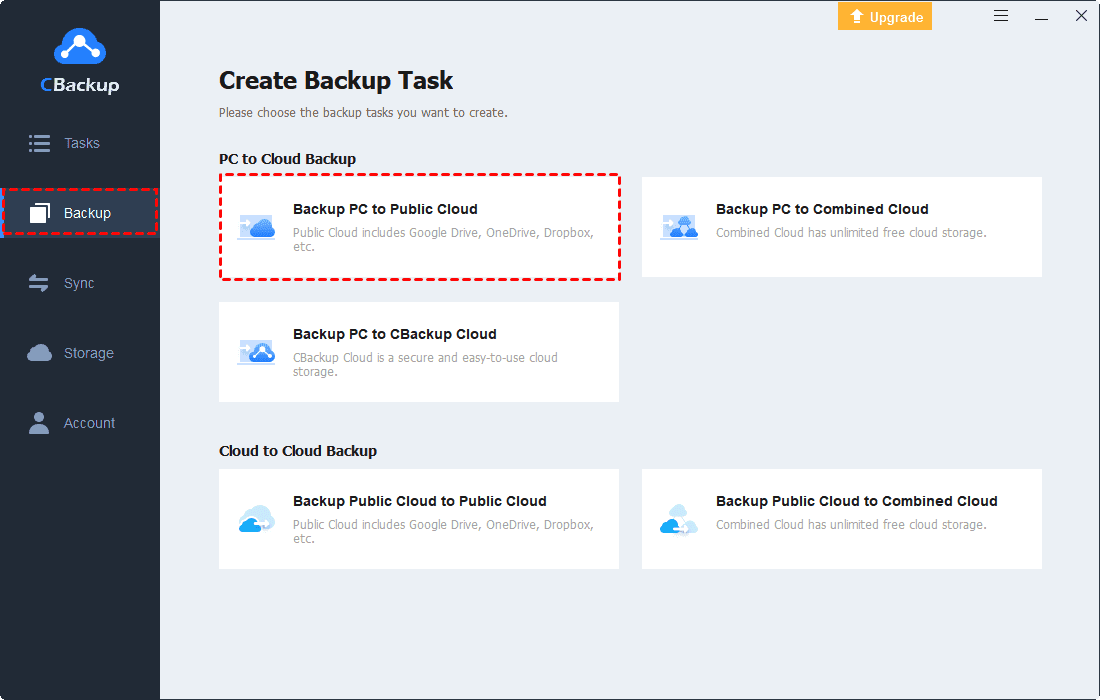The height and width of the screenshot is (700, 1100).
Task: Pick 'Backup Public Cloud to Combined Cloud' title
Action: [856, 501]
